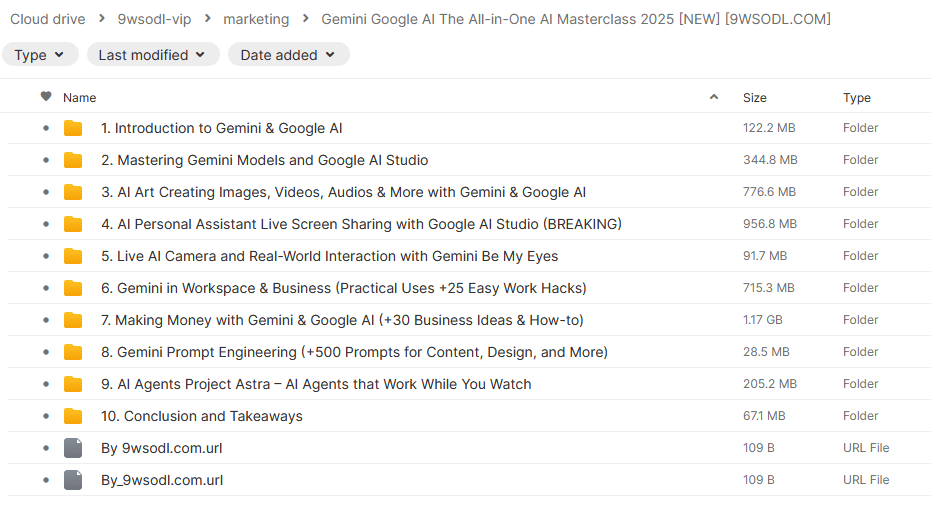Click the heart favorite column header icon

[46, 97]
